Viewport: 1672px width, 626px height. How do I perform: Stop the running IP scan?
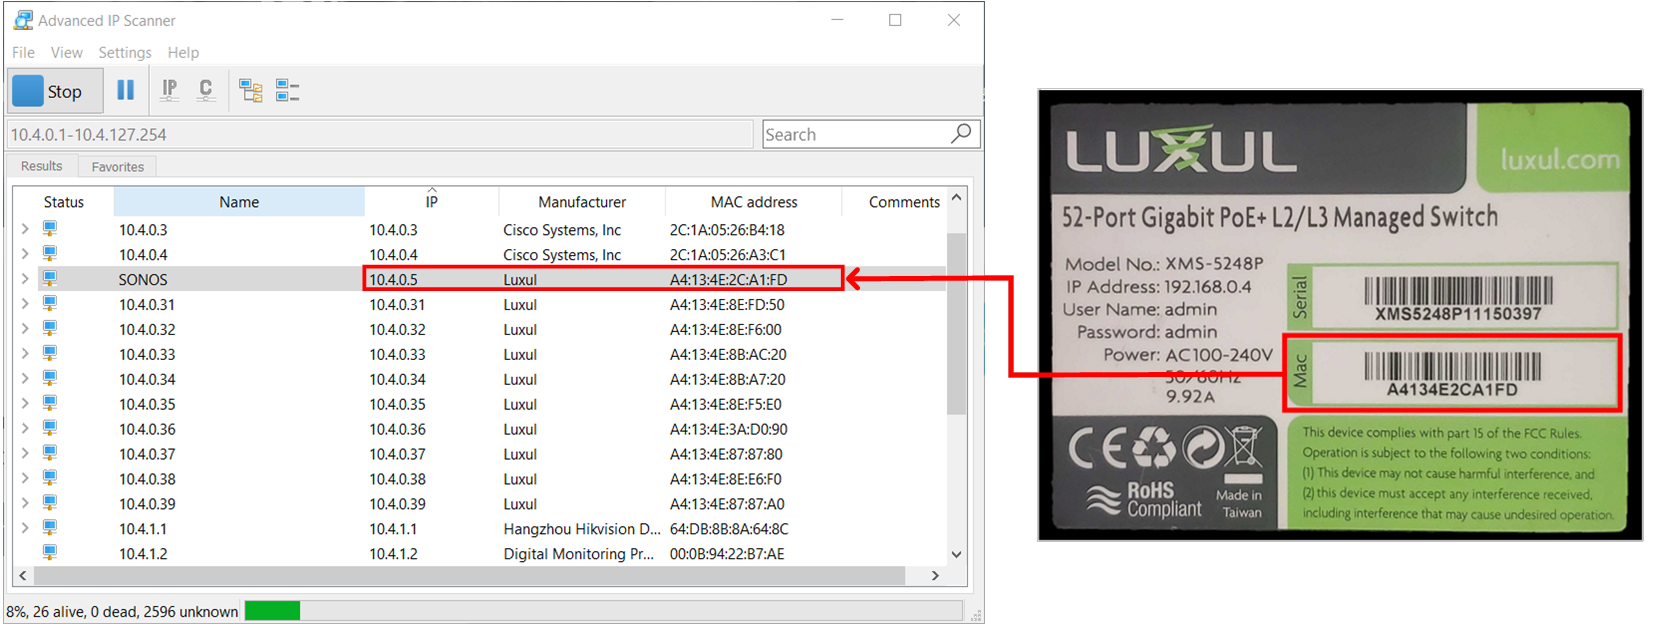[x=56, y=91]
